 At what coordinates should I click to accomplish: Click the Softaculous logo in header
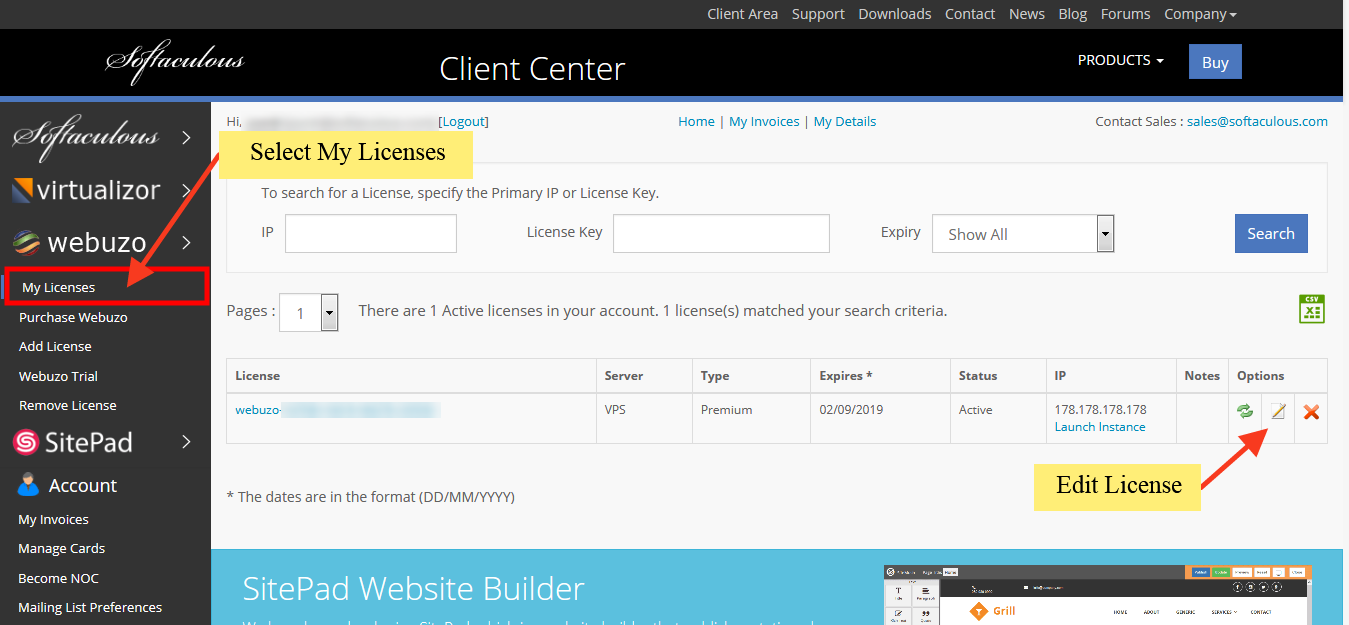pyautogui.click(x=175, y=61)
